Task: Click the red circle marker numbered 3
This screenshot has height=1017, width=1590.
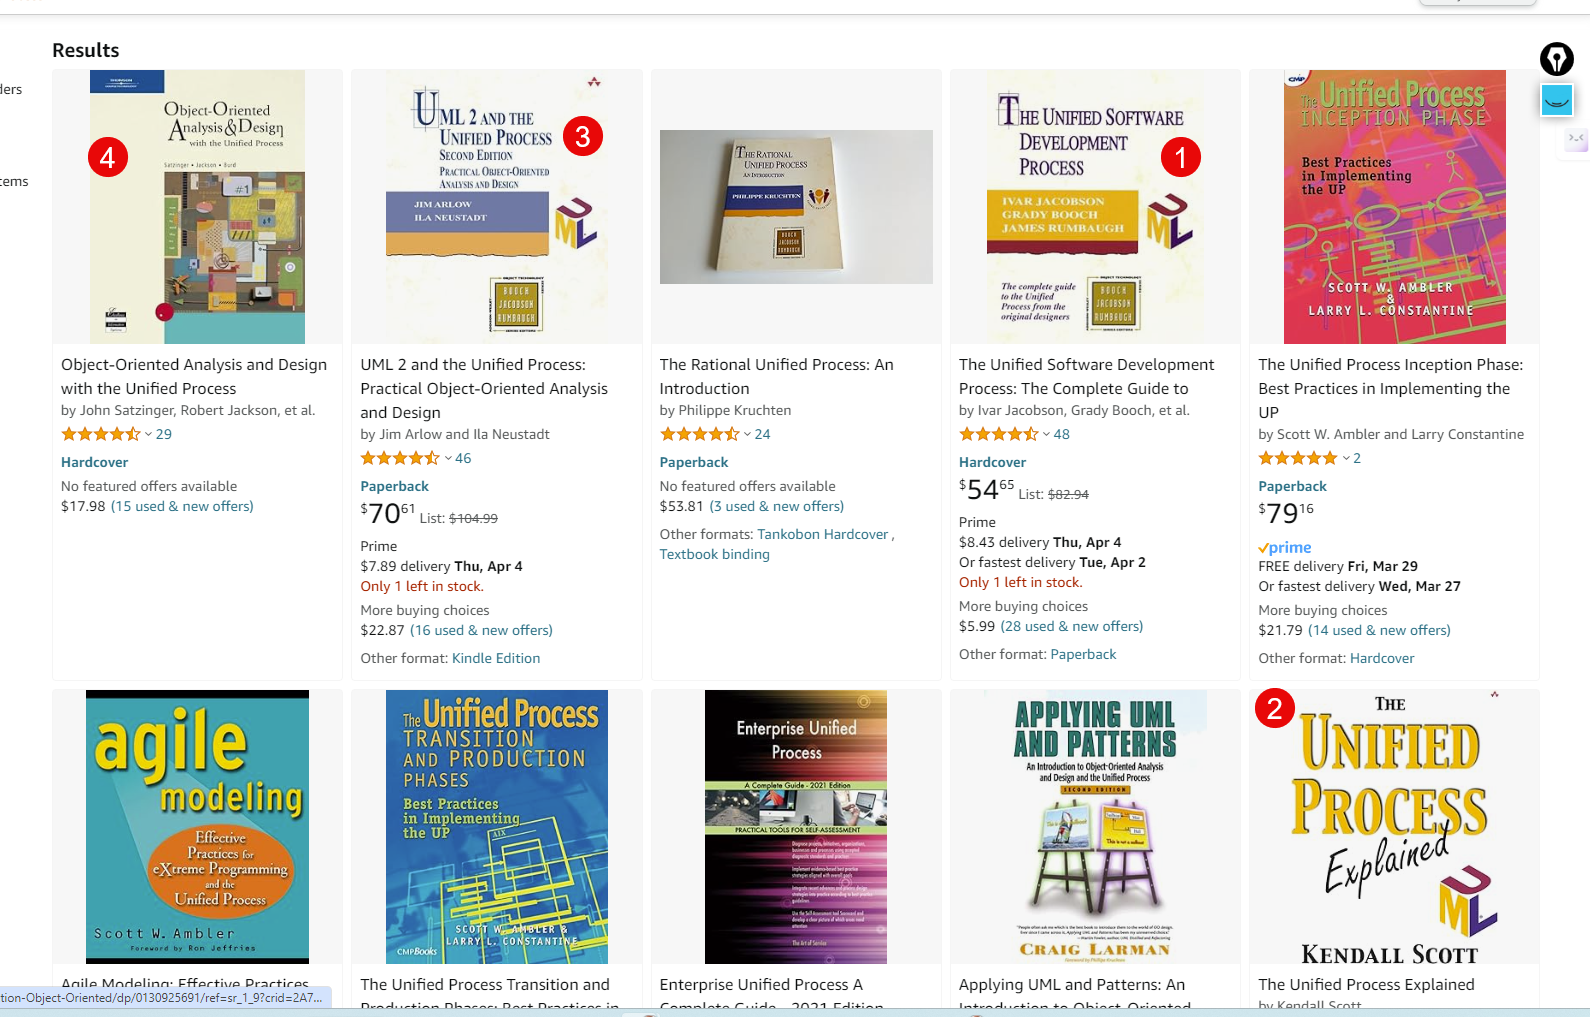Action: (x=582, y=136)
